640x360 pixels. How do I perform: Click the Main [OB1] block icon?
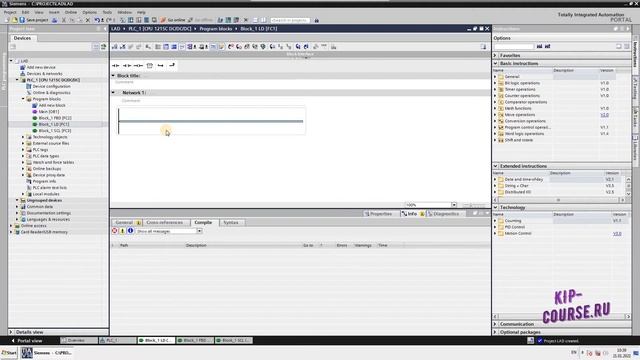click(35, 111)
